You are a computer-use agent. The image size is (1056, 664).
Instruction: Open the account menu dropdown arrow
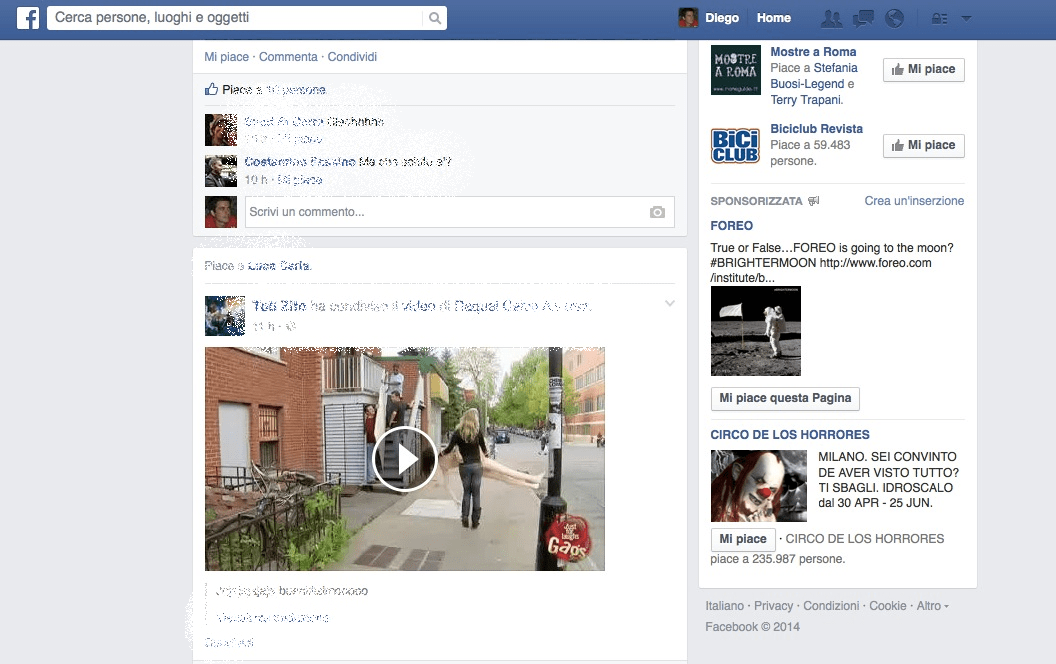click(x=966, y=18)
